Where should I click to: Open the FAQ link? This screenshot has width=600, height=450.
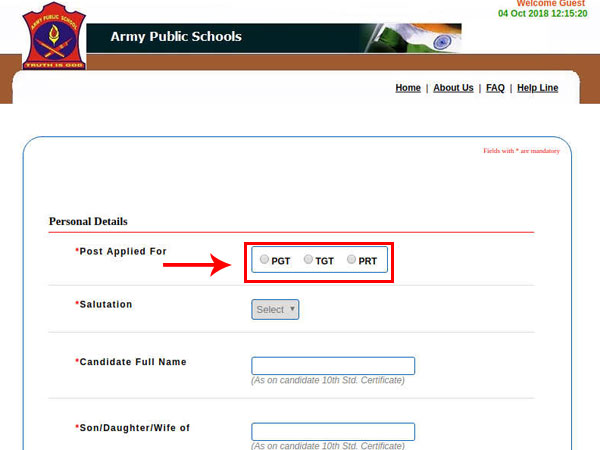click(495, 88)
